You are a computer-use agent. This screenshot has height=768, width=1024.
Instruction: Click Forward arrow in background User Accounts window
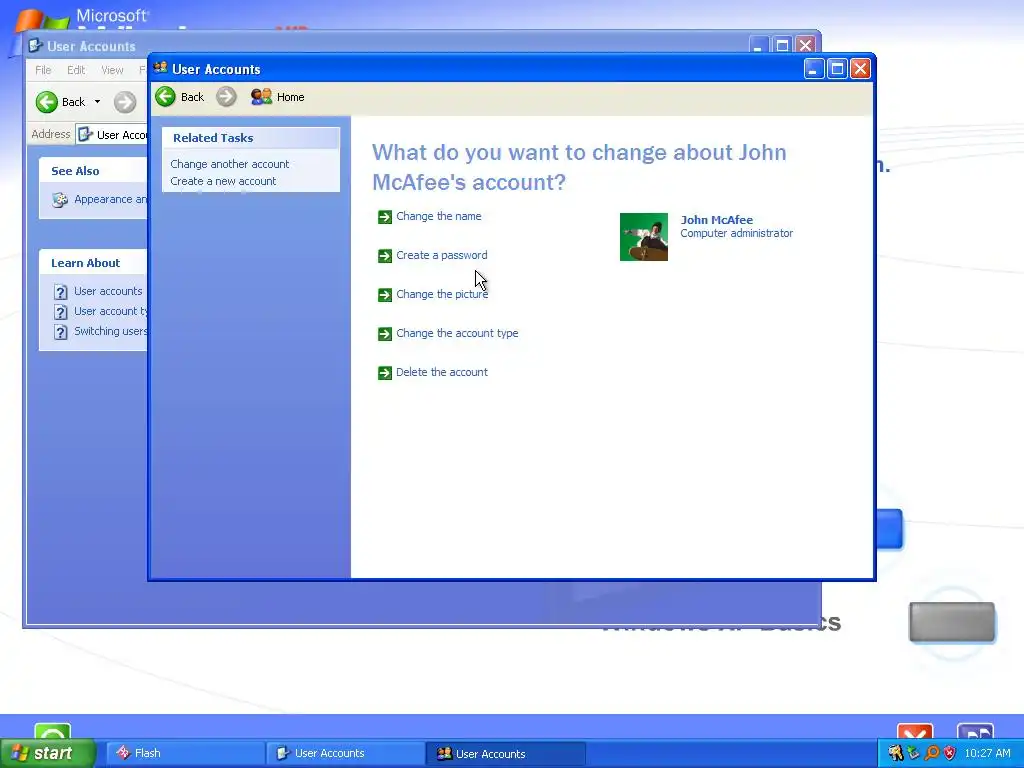coord(125,102)
